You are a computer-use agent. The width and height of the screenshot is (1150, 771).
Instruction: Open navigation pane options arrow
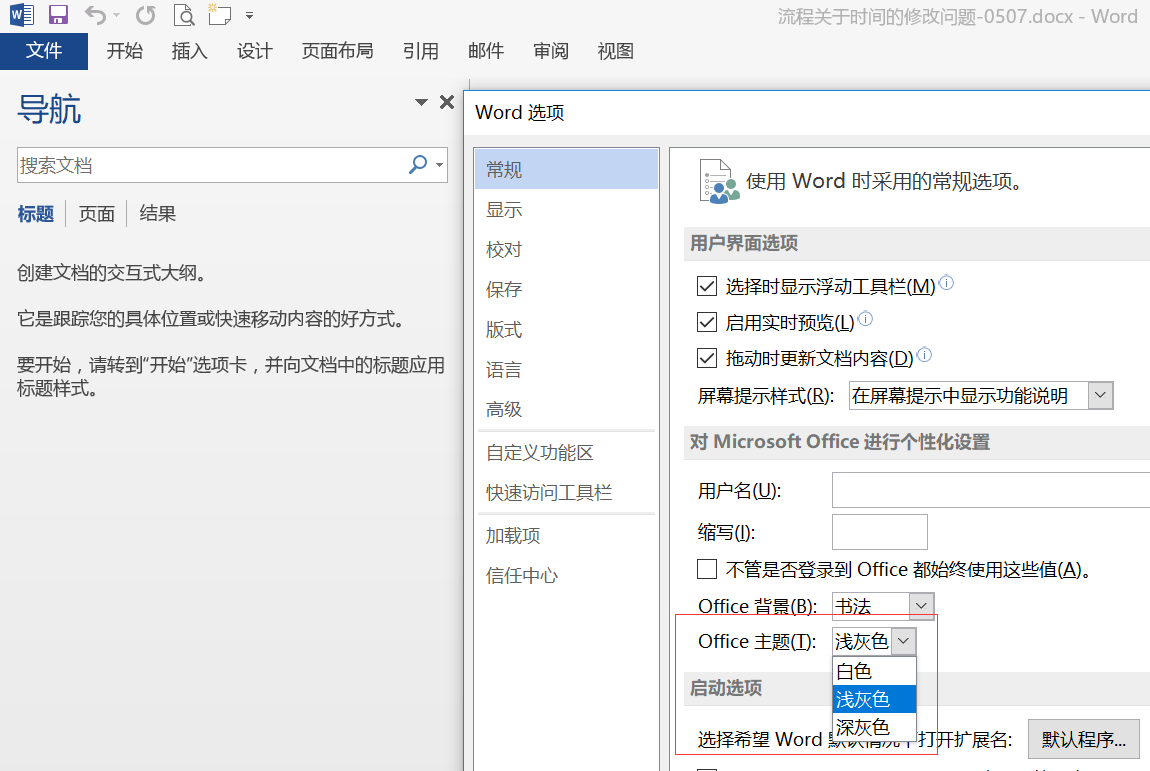coord(421,103)
